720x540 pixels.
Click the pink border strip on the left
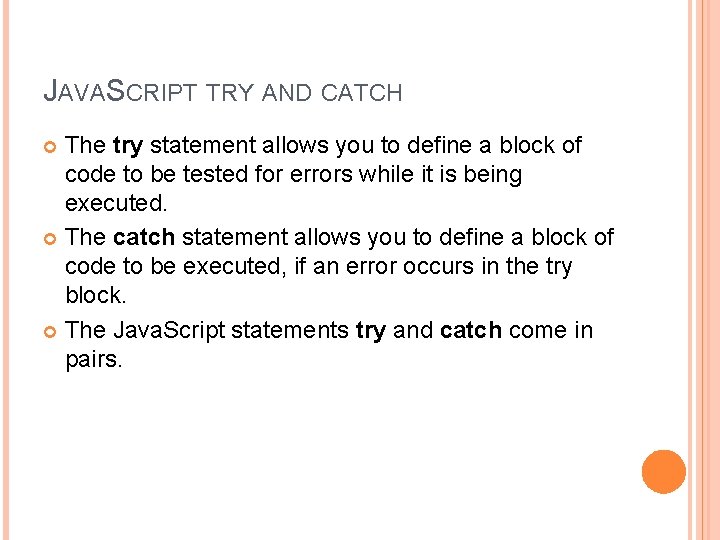click(x=5, y=270)
